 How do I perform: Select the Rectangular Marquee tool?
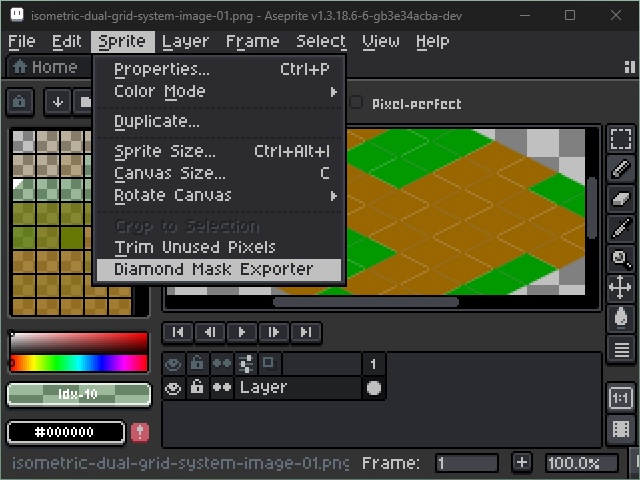pyautogui.click(x=621, y=139)
